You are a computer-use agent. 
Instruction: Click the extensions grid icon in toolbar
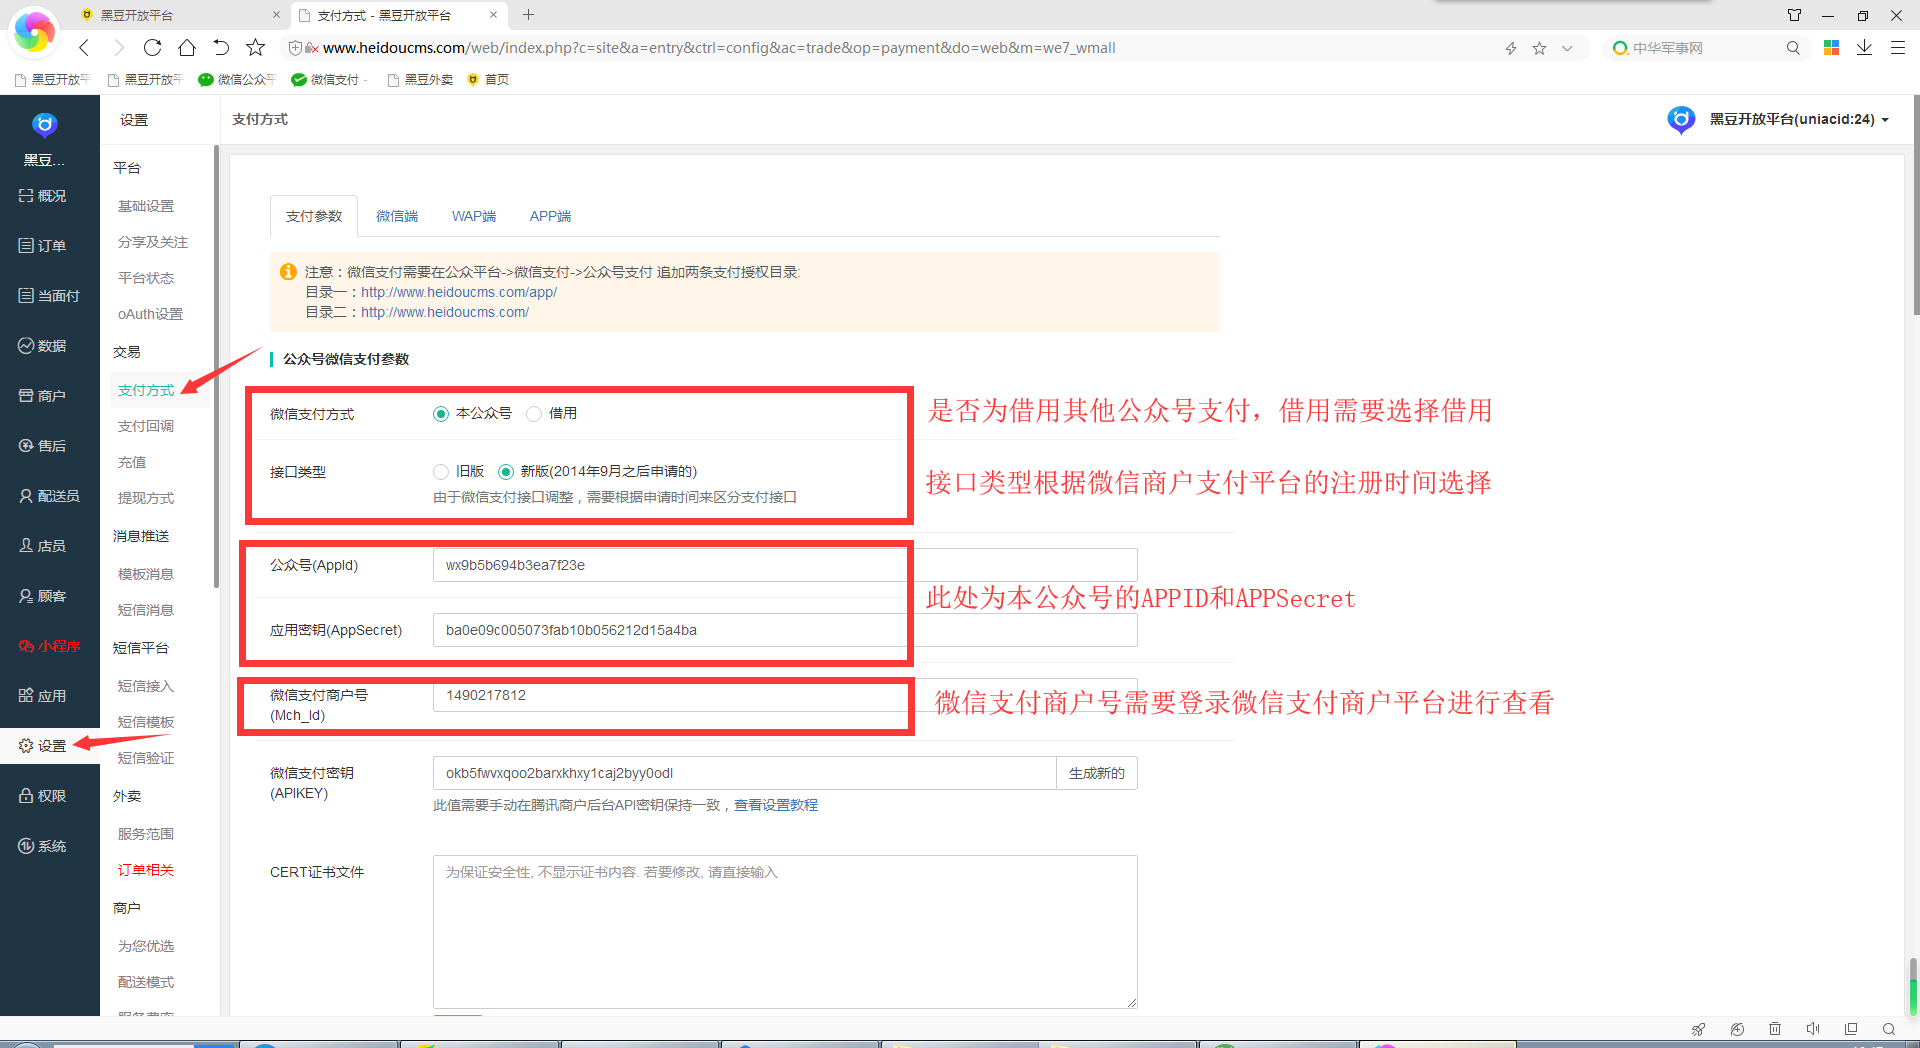[x=1831, y=48]
